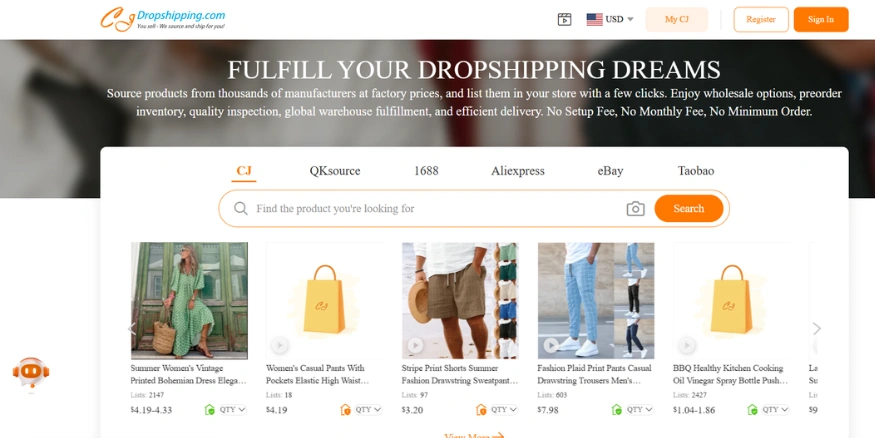Open Summer Women's Vintage Bohemian Dress title
This screenshot has width=875, height=438.
(188, 374)
